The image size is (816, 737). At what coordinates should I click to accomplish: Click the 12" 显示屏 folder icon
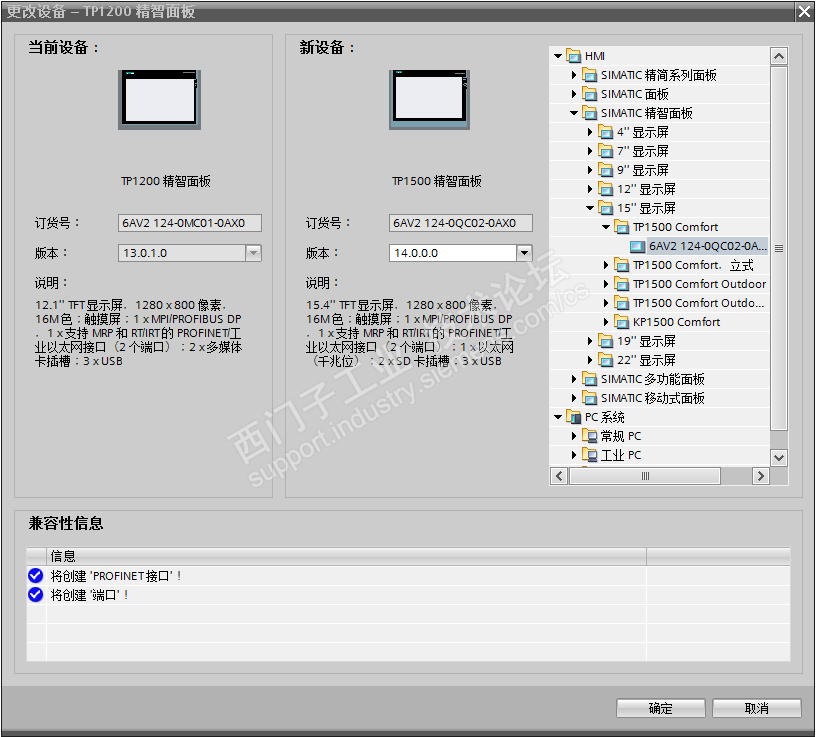[605, 189]
